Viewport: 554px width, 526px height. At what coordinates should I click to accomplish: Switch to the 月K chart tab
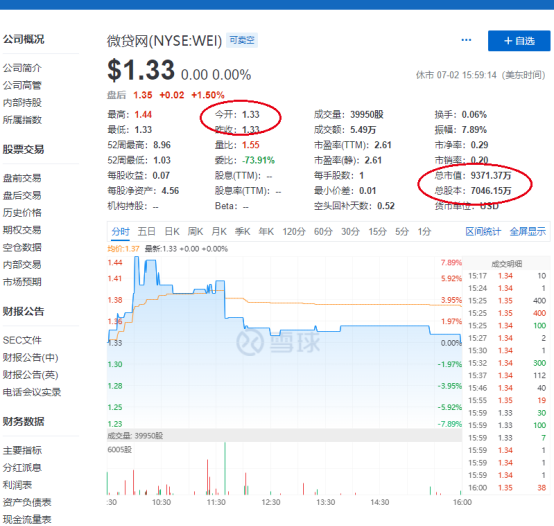219,232
